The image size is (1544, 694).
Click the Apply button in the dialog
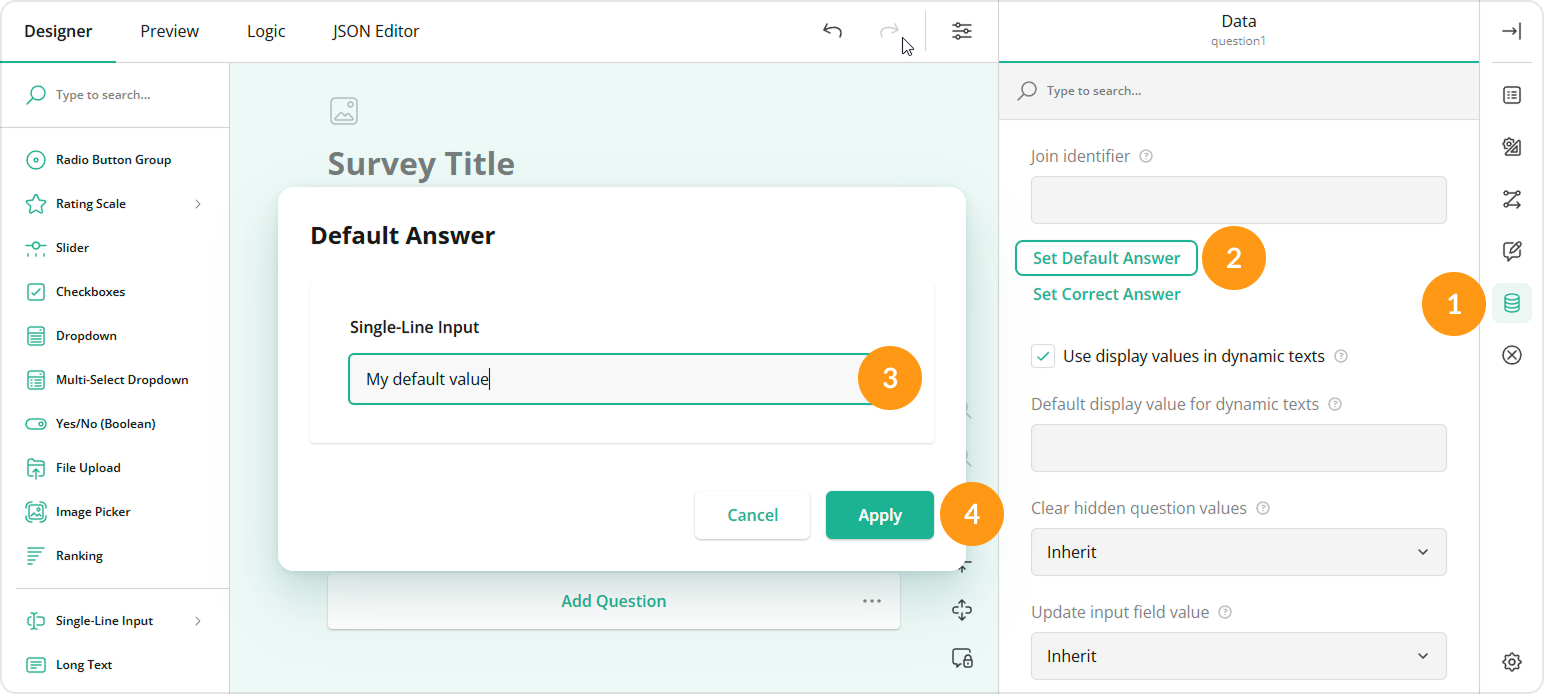click(879, 514)
